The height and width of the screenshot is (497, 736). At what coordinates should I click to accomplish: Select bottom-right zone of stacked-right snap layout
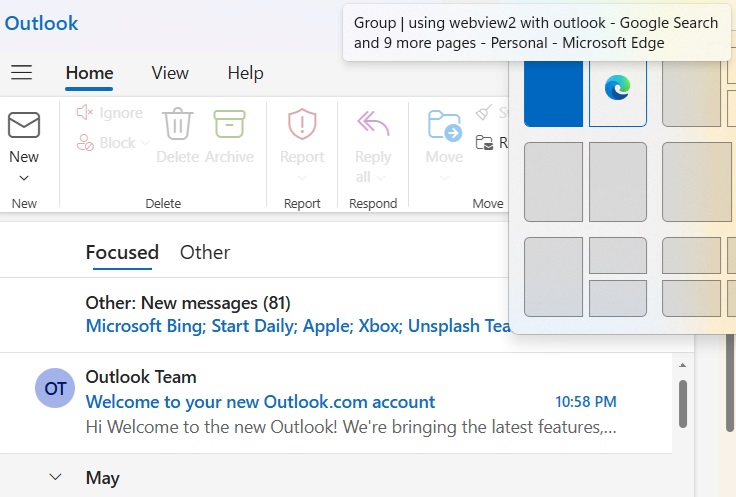coord(618,298)
